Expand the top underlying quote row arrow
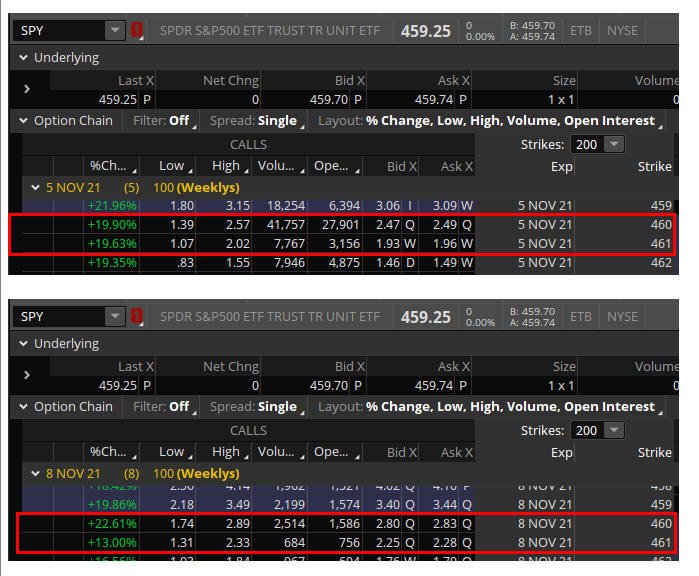 (x=27, y=89)
